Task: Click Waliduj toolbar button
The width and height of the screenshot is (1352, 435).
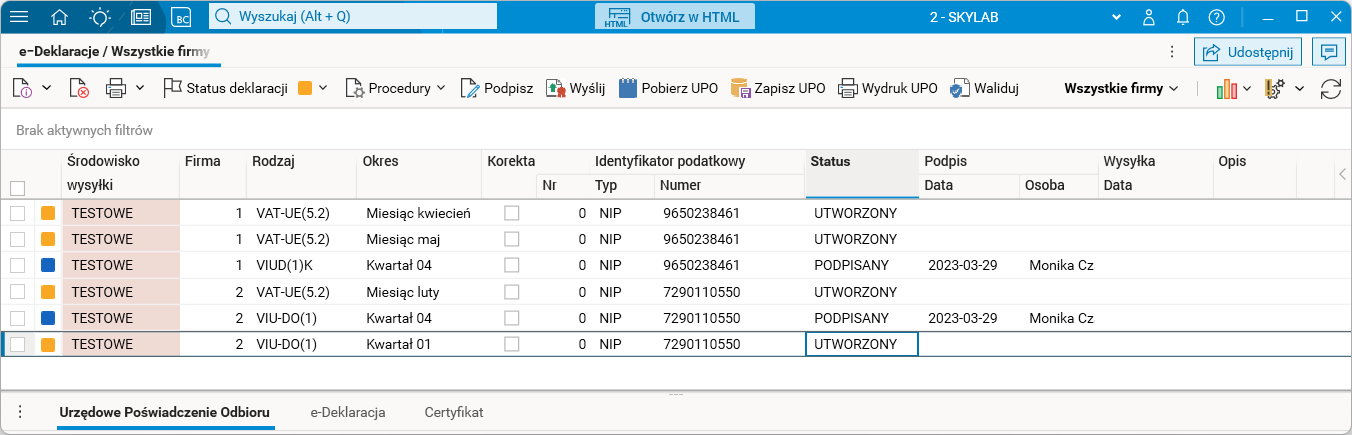Action: pyautogui.click(x=985, y=88)
